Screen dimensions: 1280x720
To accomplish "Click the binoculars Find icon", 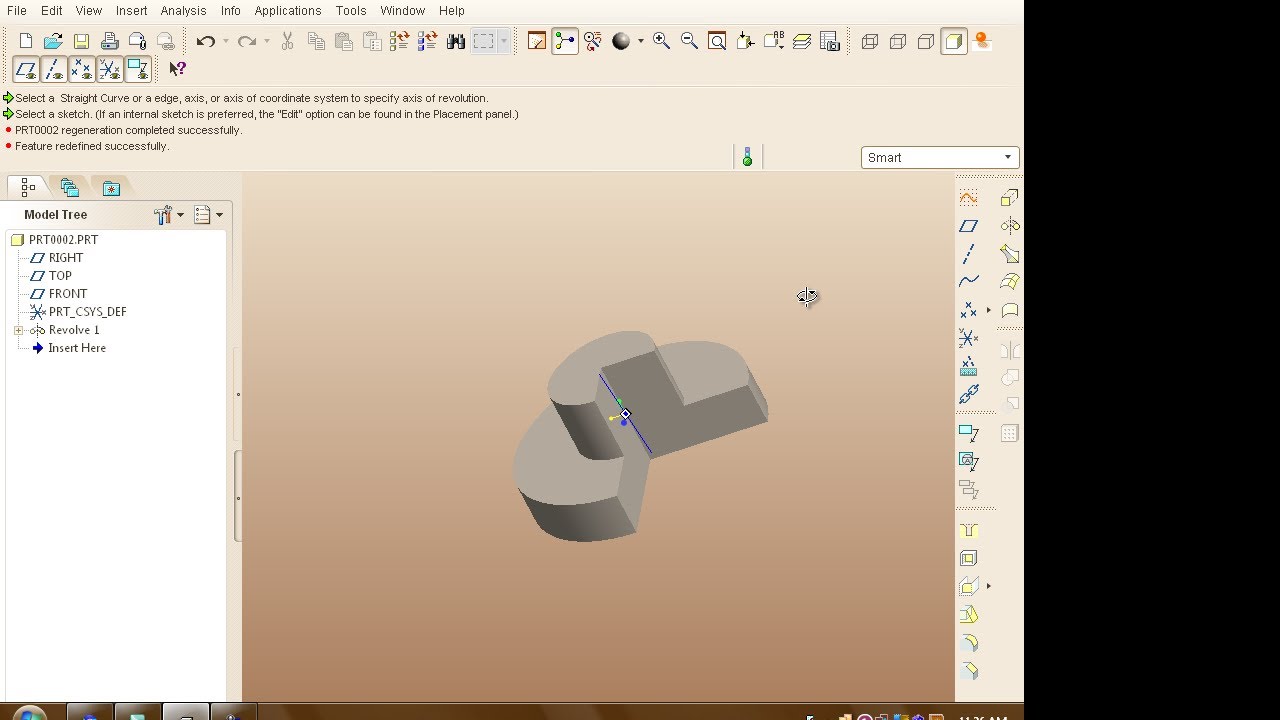I will click(456, 41).
